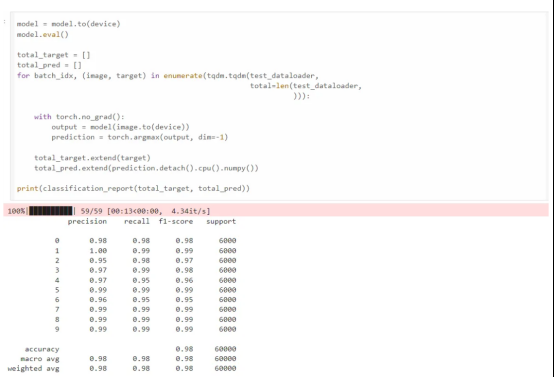Click the 'total_target = []' line

[x=53, y=55]
